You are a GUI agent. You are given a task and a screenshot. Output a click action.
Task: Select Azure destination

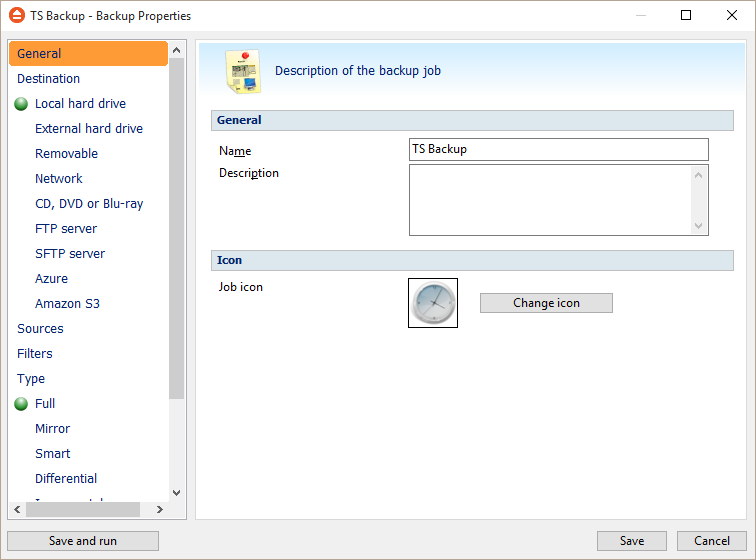(x=52, y=279)
